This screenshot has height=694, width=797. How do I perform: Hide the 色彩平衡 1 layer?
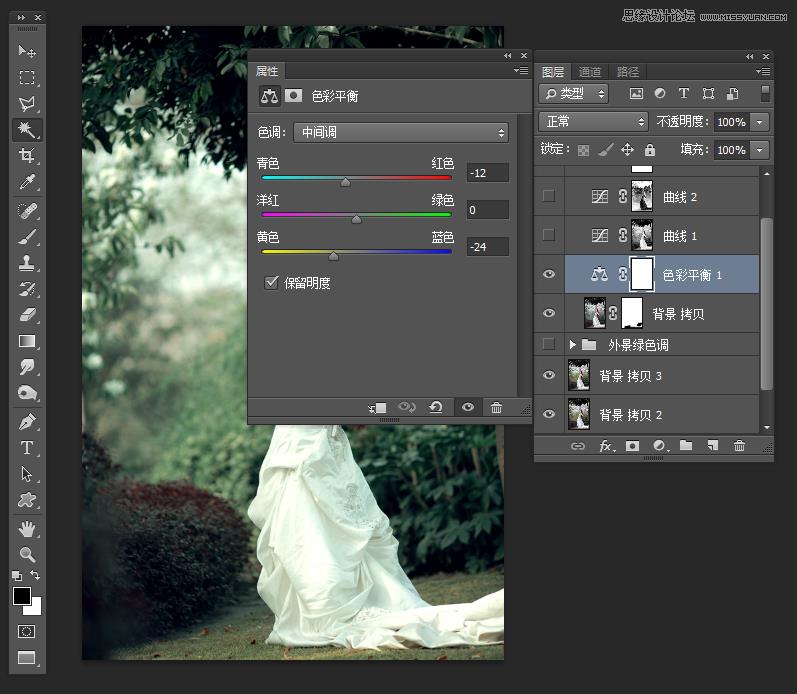(549, 274)
